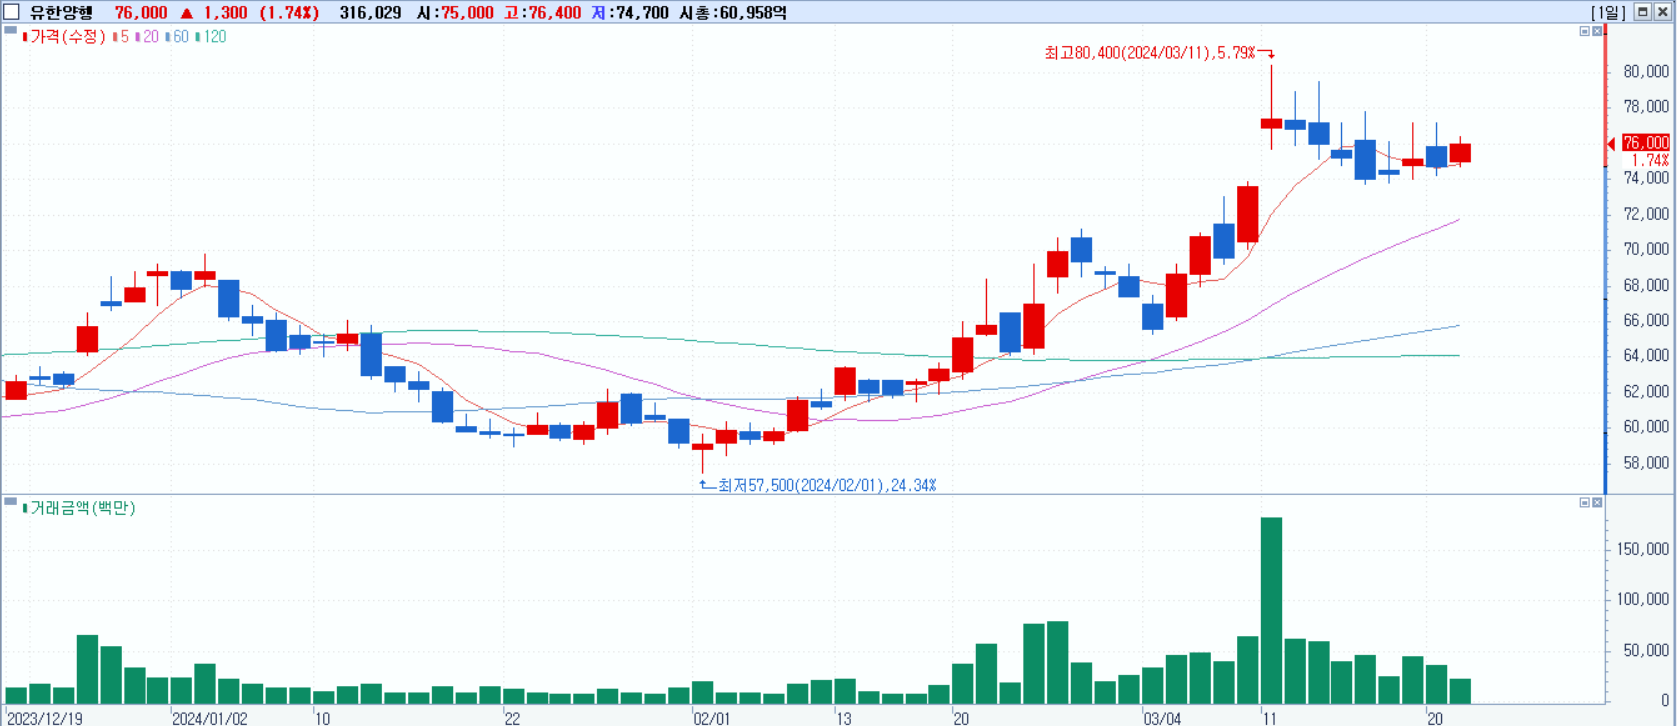Select the 가격(수정) price legend
This screenshot has height=726, width=1677.
64,37
